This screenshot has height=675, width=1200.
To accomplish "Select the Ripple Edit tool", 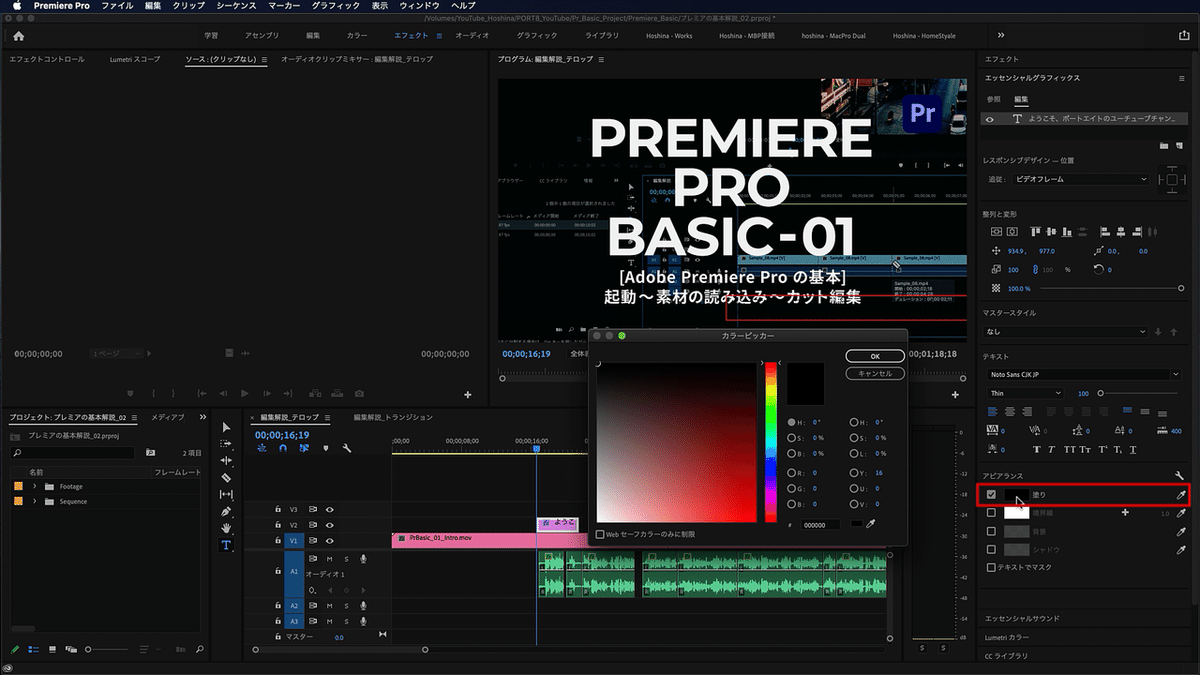I will (x=226, y=461).
